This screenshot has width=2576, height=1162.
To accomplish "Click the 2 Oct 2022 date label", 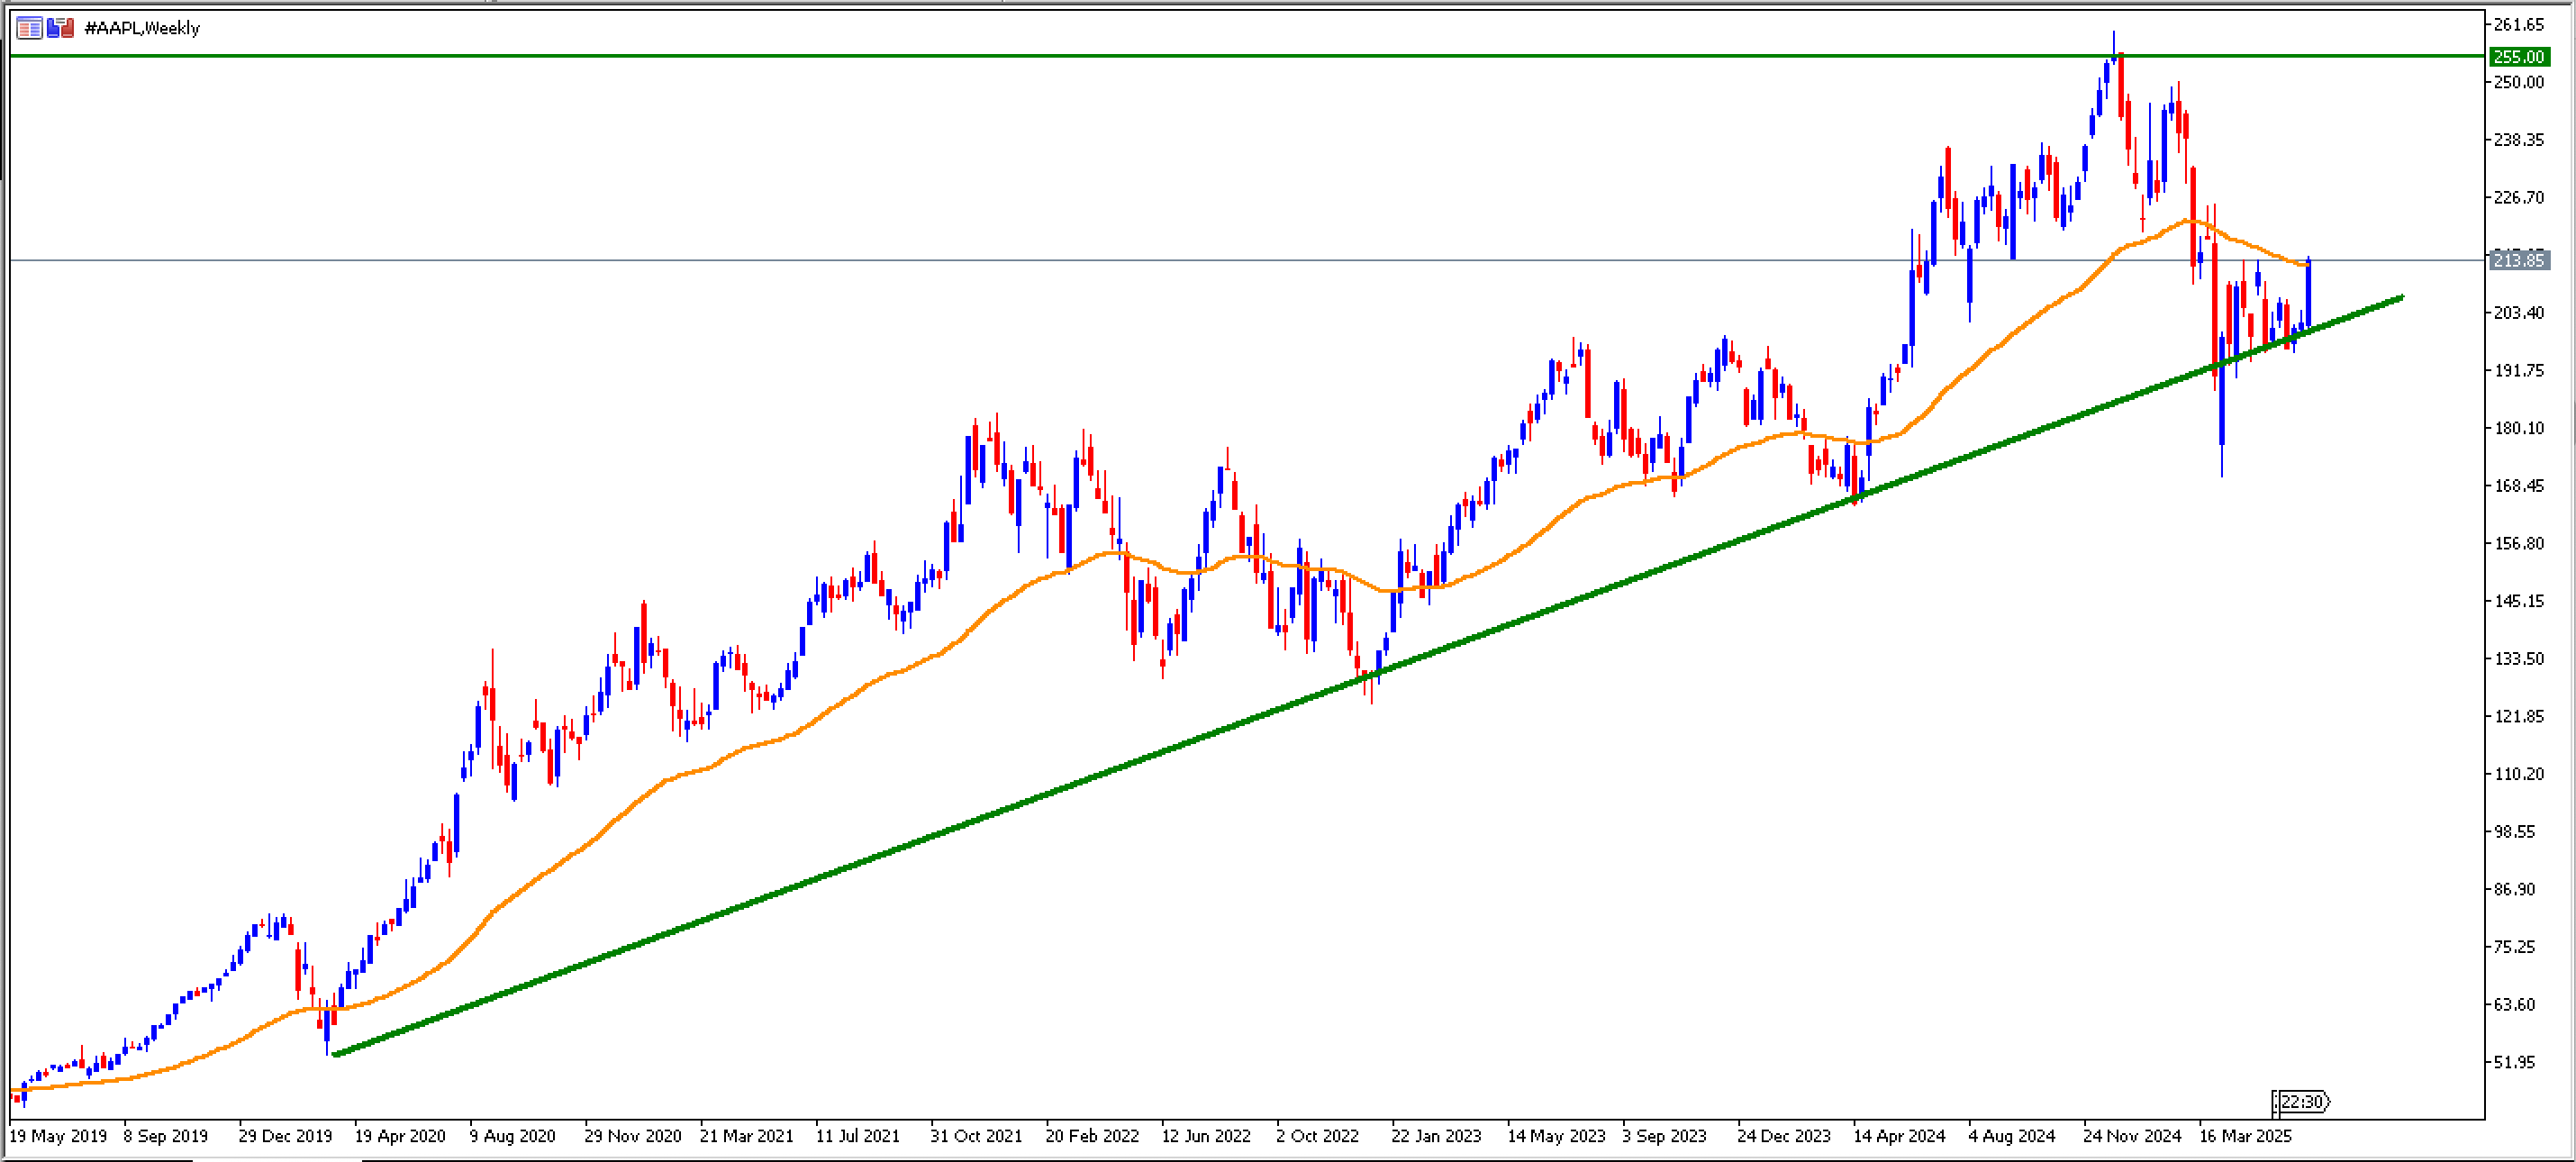I will tap(1318, 1137).
